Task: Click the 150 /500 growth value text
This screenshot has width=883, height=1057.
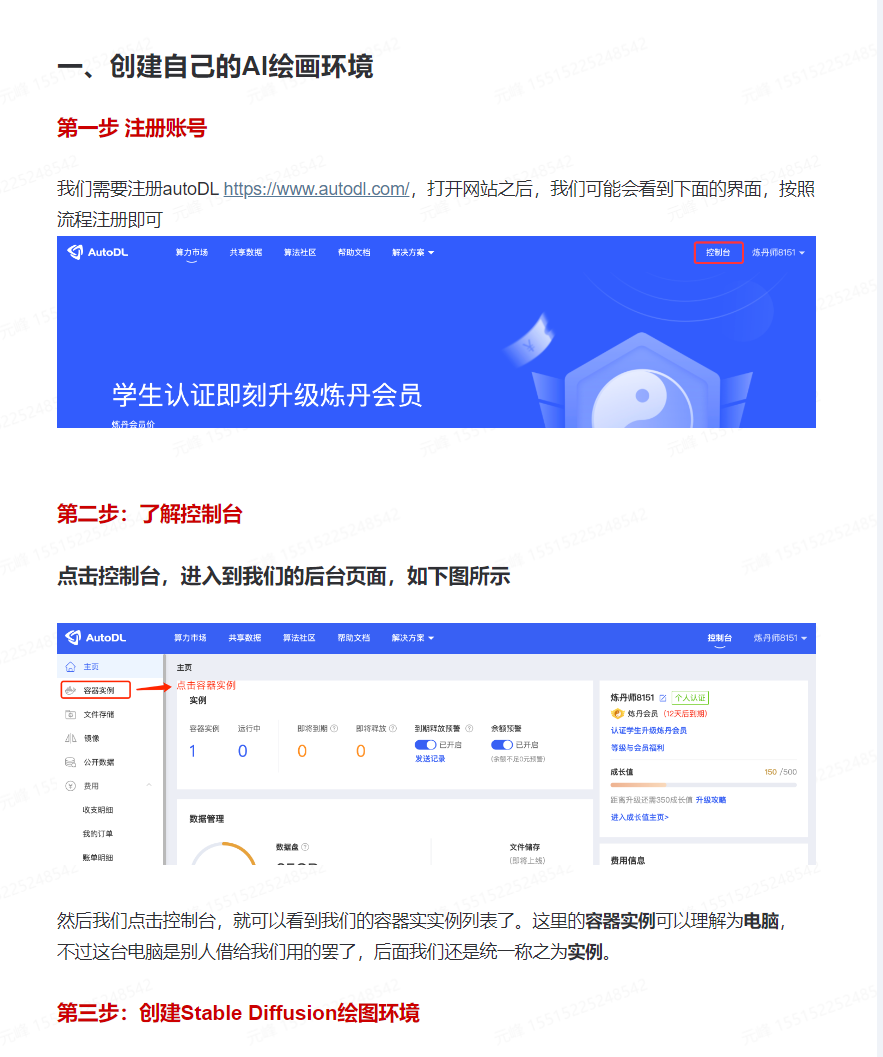Action: pos(781,772)
